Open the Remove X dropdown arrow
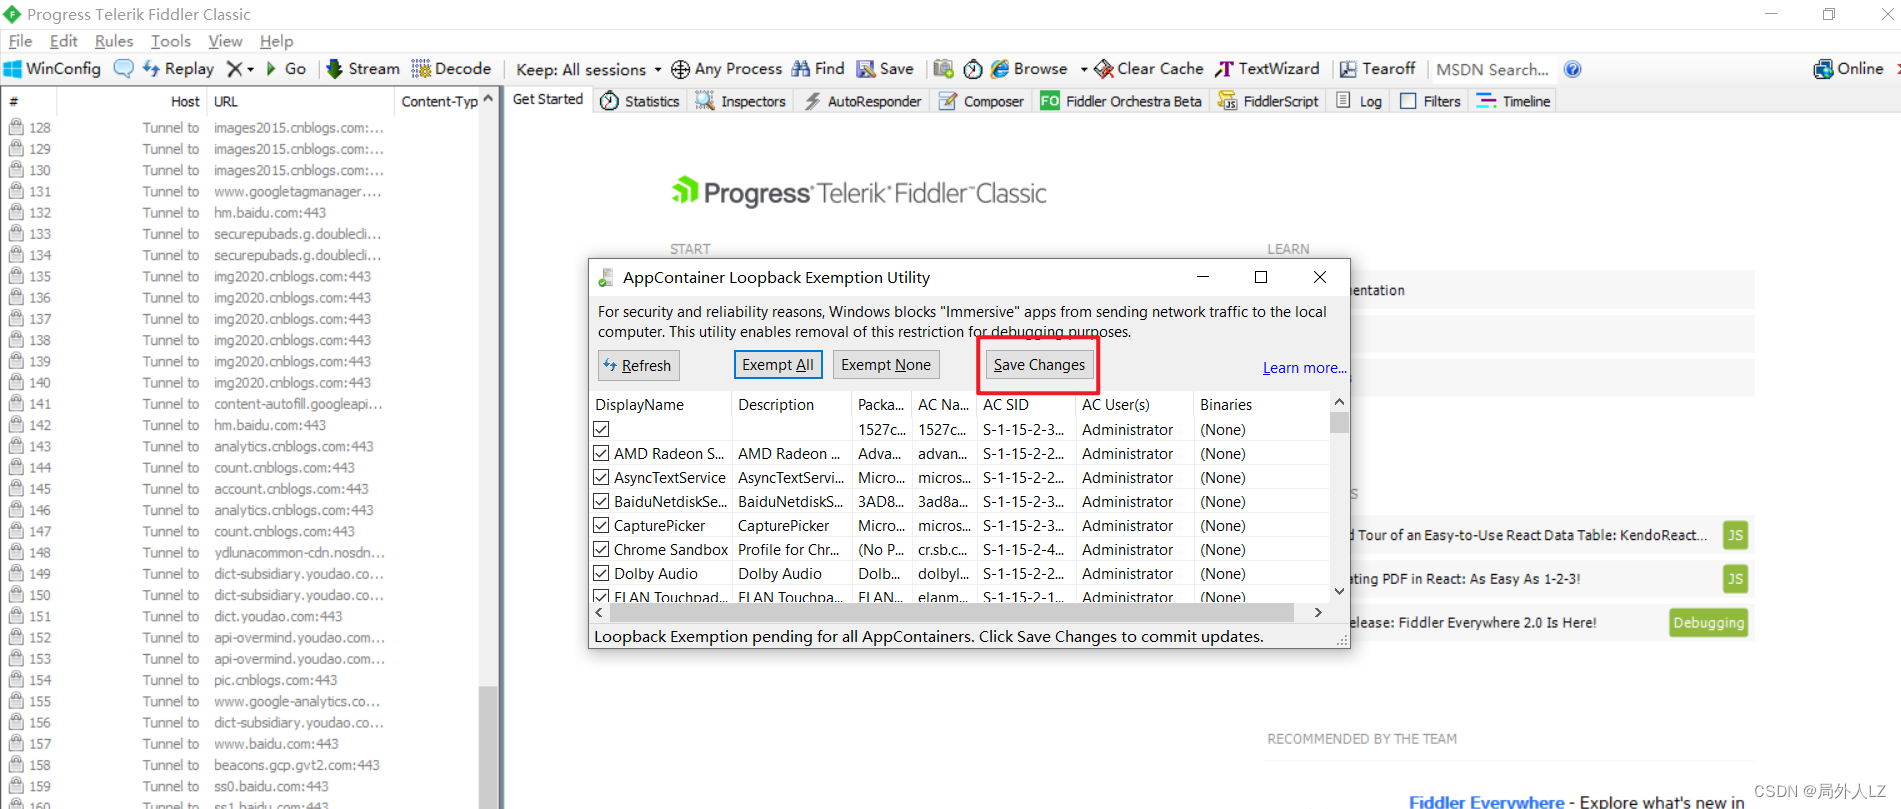1901x809 pixels. tap(251, 69)
